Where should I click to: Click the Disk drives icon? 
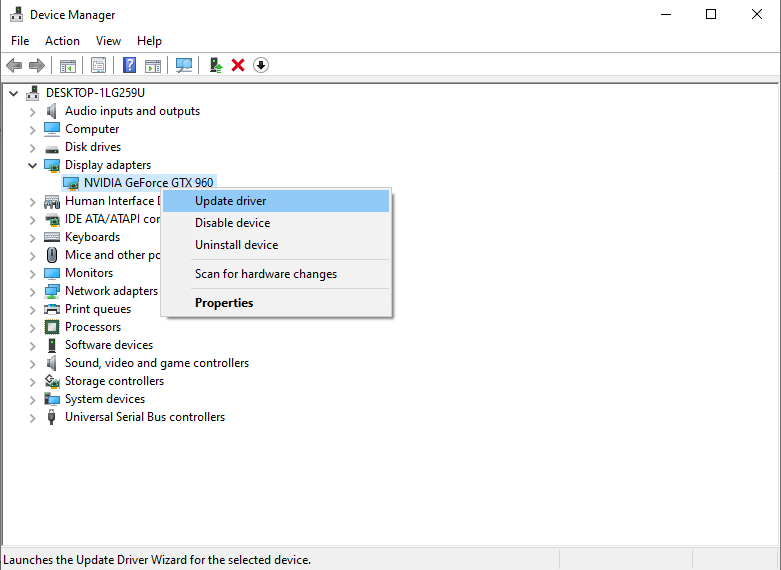[x=52, y=148]
